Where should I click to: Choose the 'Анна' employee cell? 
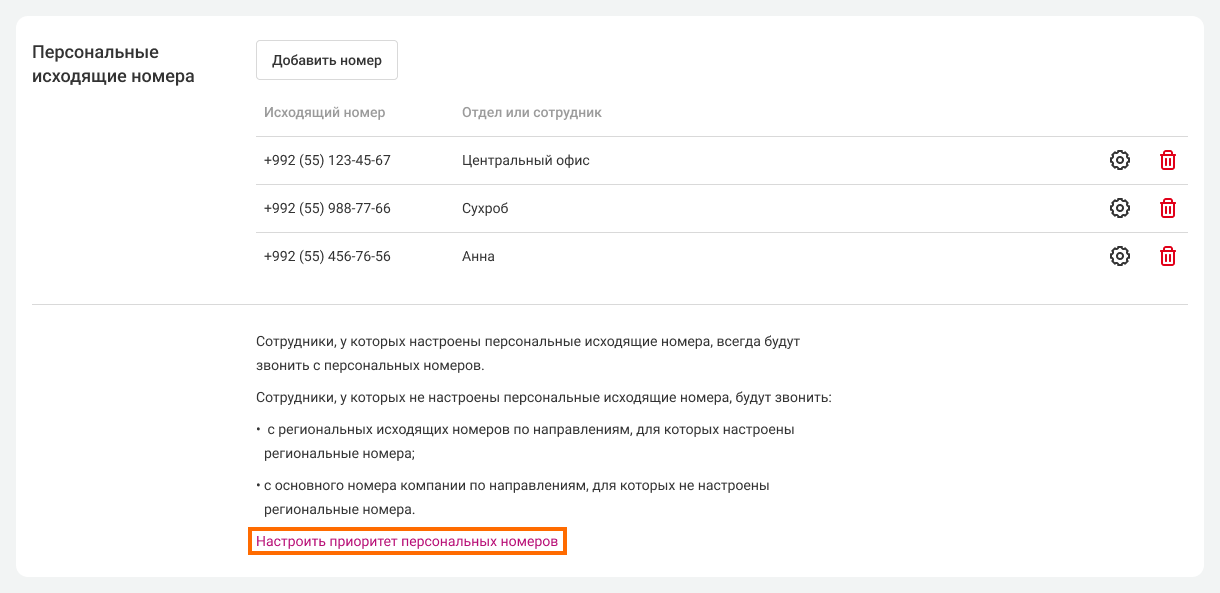[478, 256]
